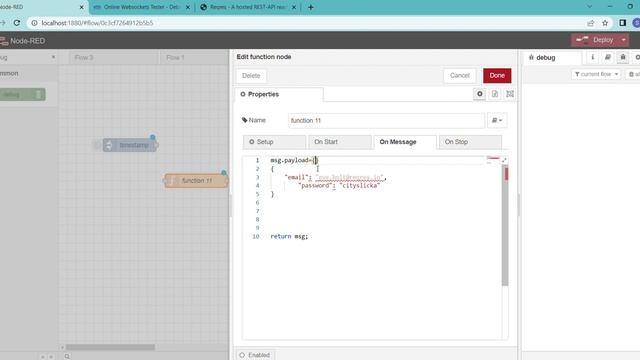Open the node icon picker dropdown beside Name

pos(497,120)
